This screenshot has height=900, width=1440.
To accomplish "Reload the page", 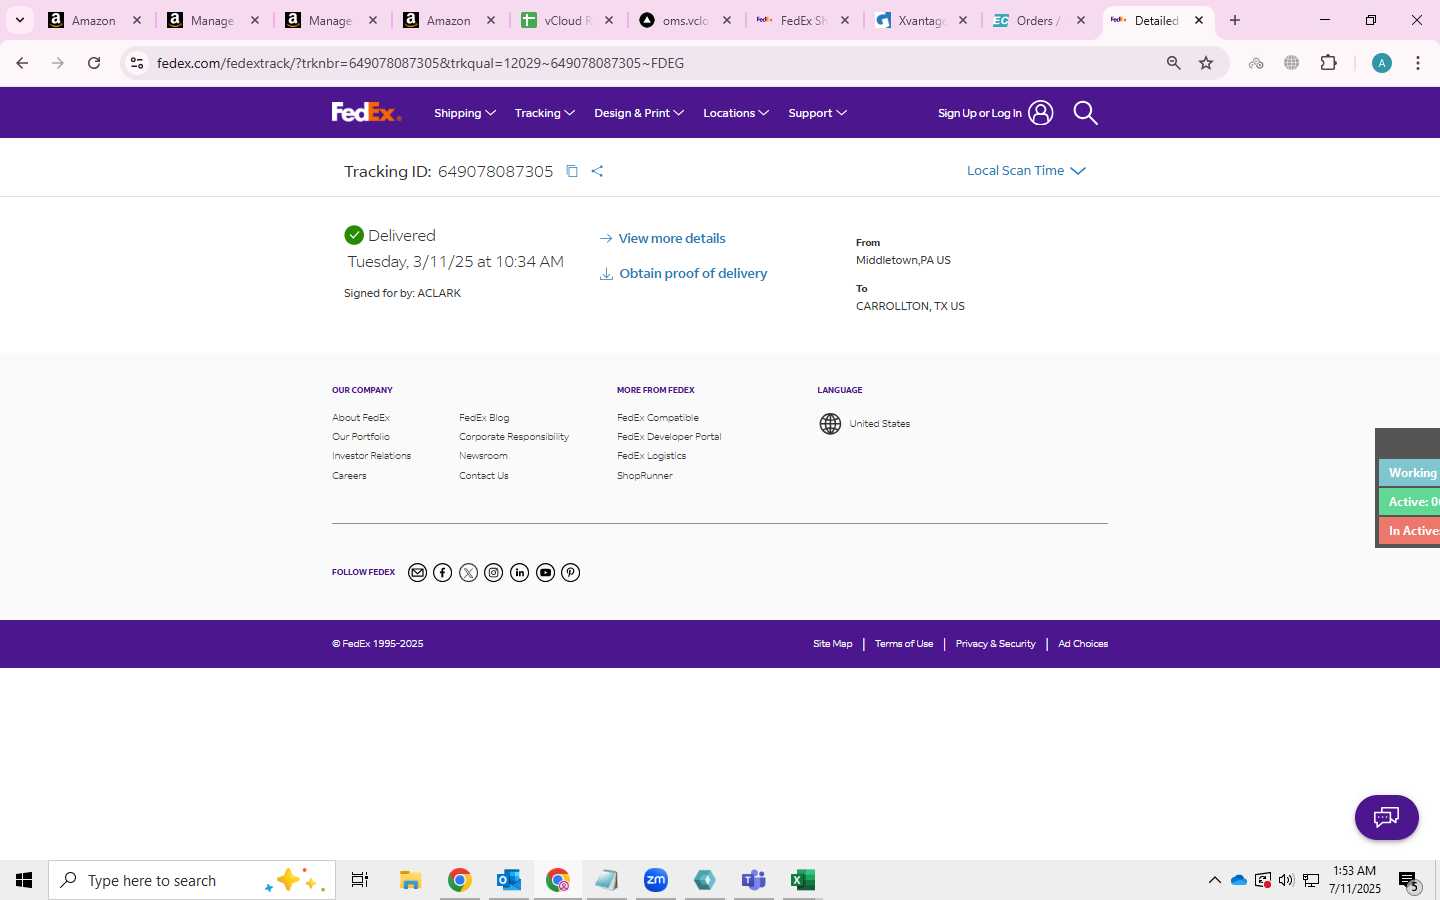I will tap(94, 63).
